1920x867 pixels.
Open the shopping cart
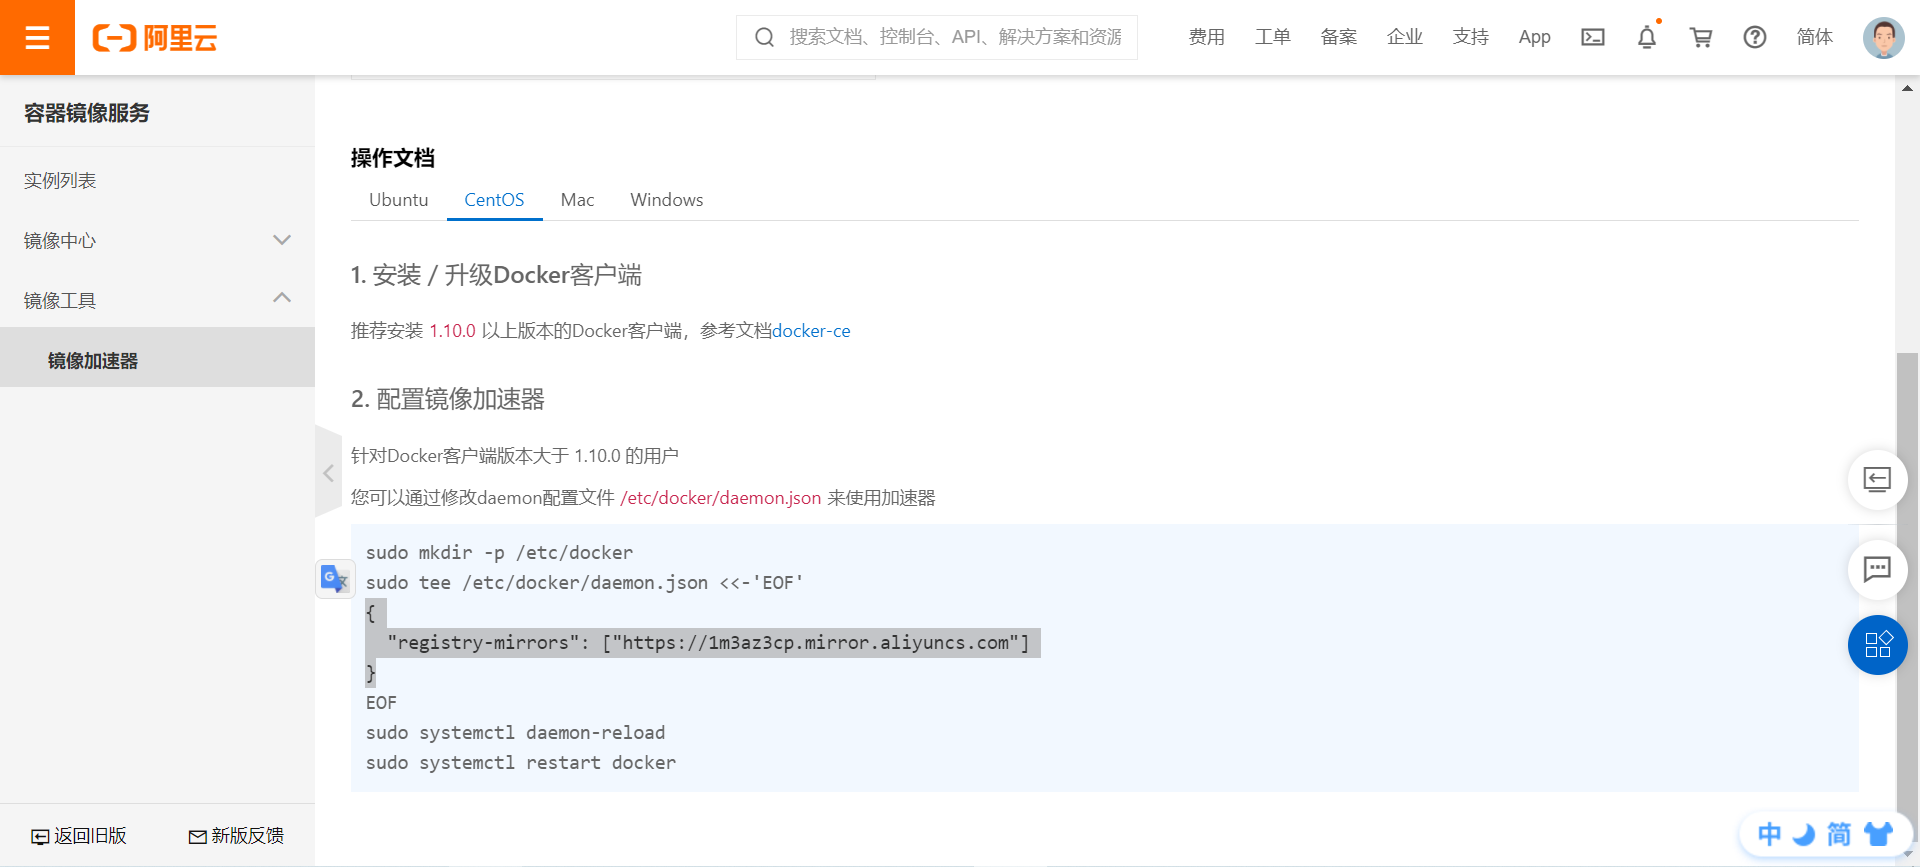click(x=1701, y=37)
